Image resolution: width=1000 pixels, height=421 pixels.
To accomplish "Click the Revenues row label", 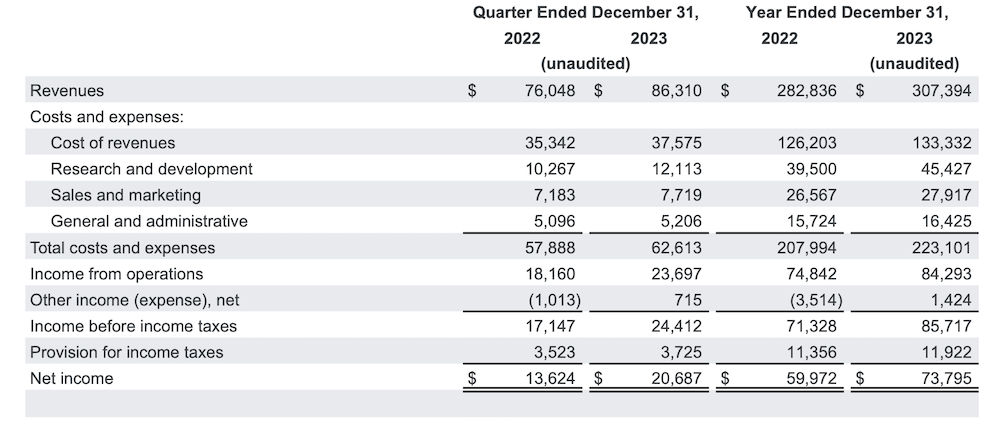I will pyautogui.click(x=67, y=91).
